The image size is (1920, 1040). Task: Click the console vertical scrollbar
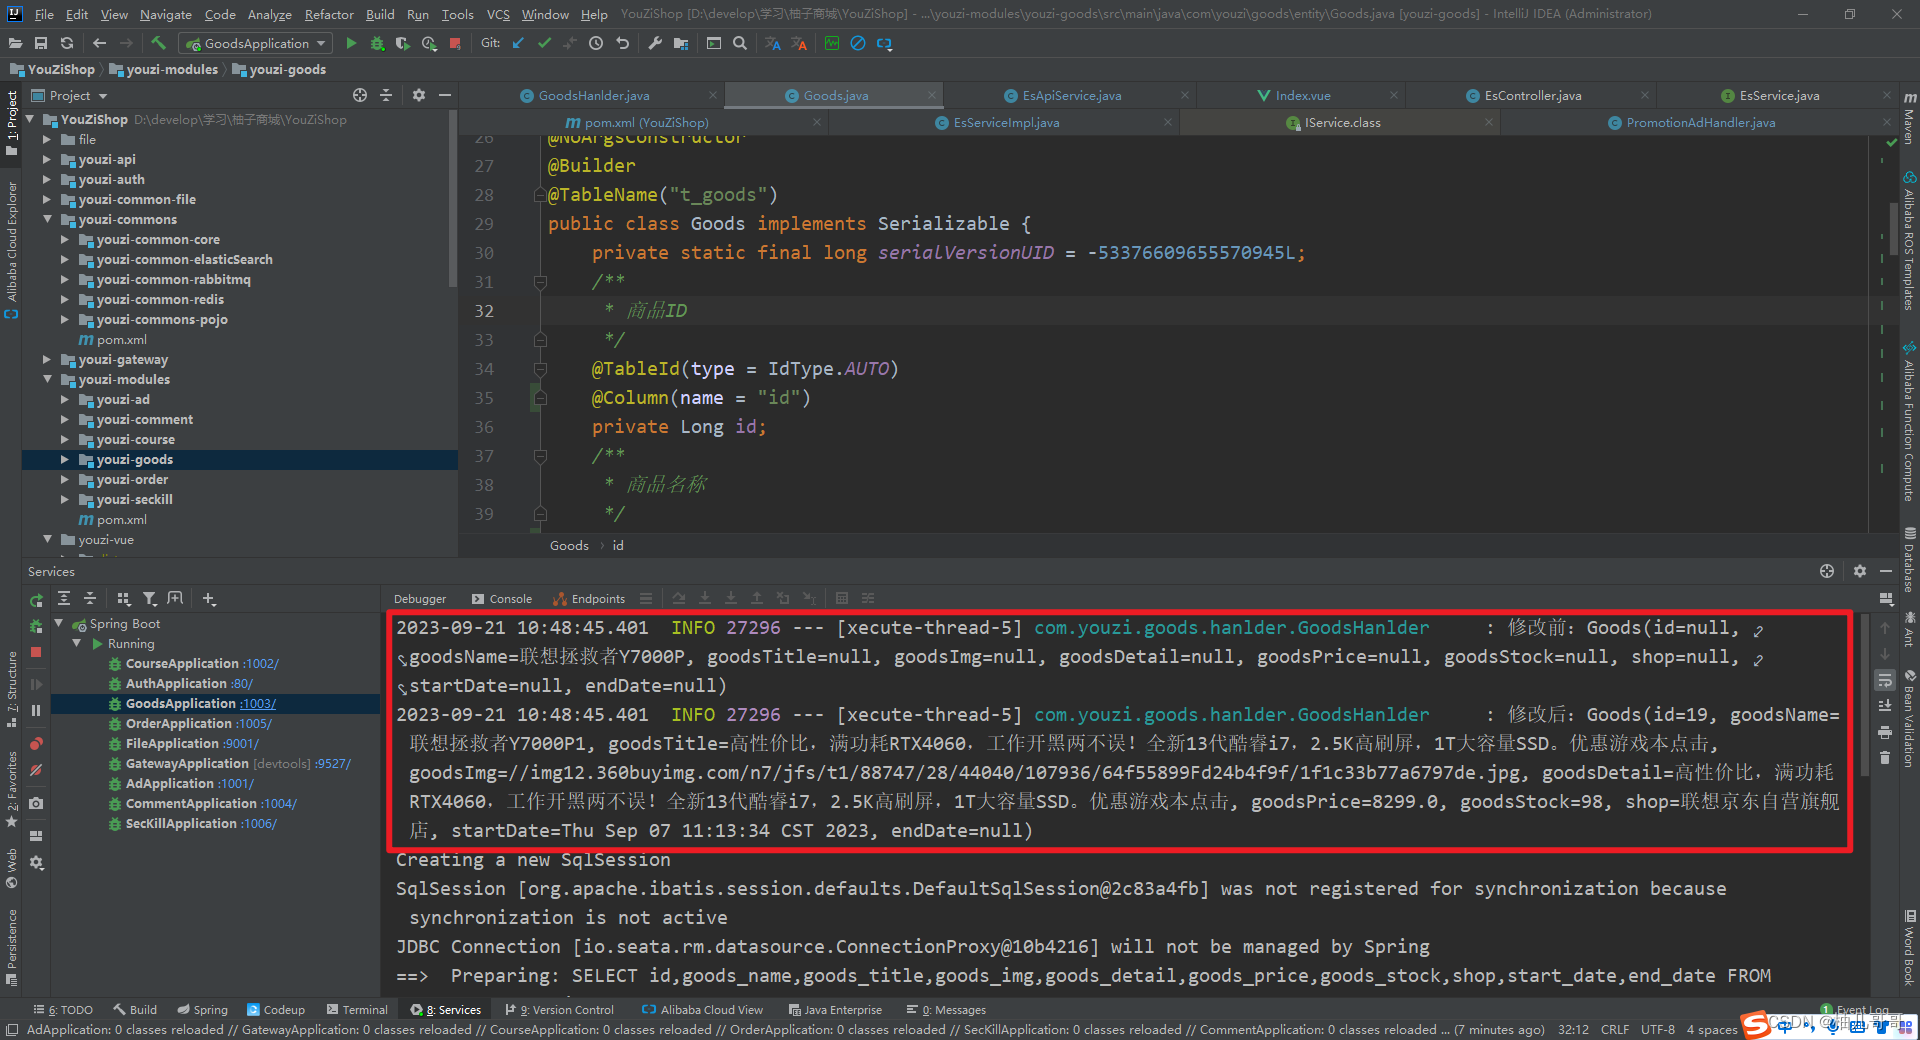pyautogui.click(x=1863, y=695)
